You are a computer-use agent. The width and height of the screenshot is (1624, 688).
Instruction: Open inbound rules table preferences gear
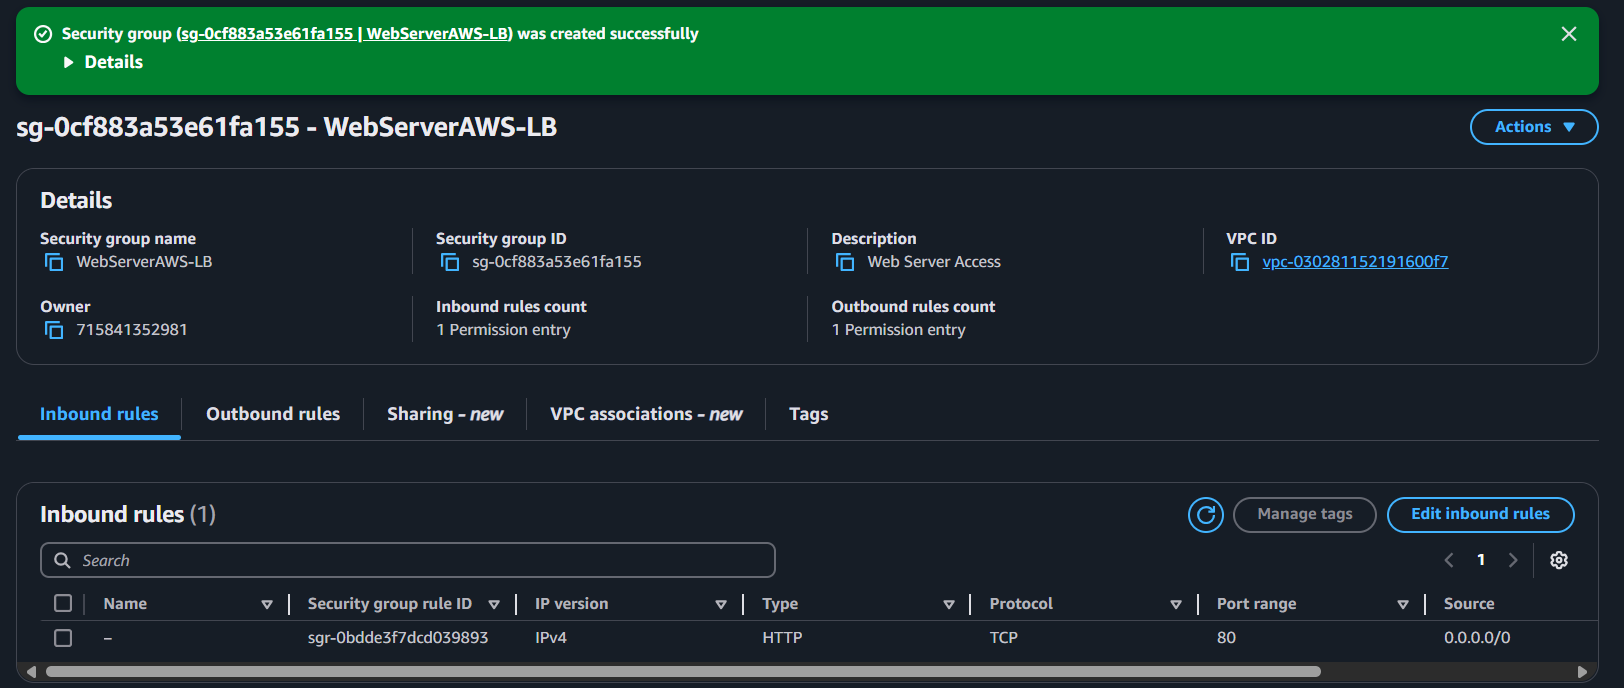click(x=1559, y=560)
